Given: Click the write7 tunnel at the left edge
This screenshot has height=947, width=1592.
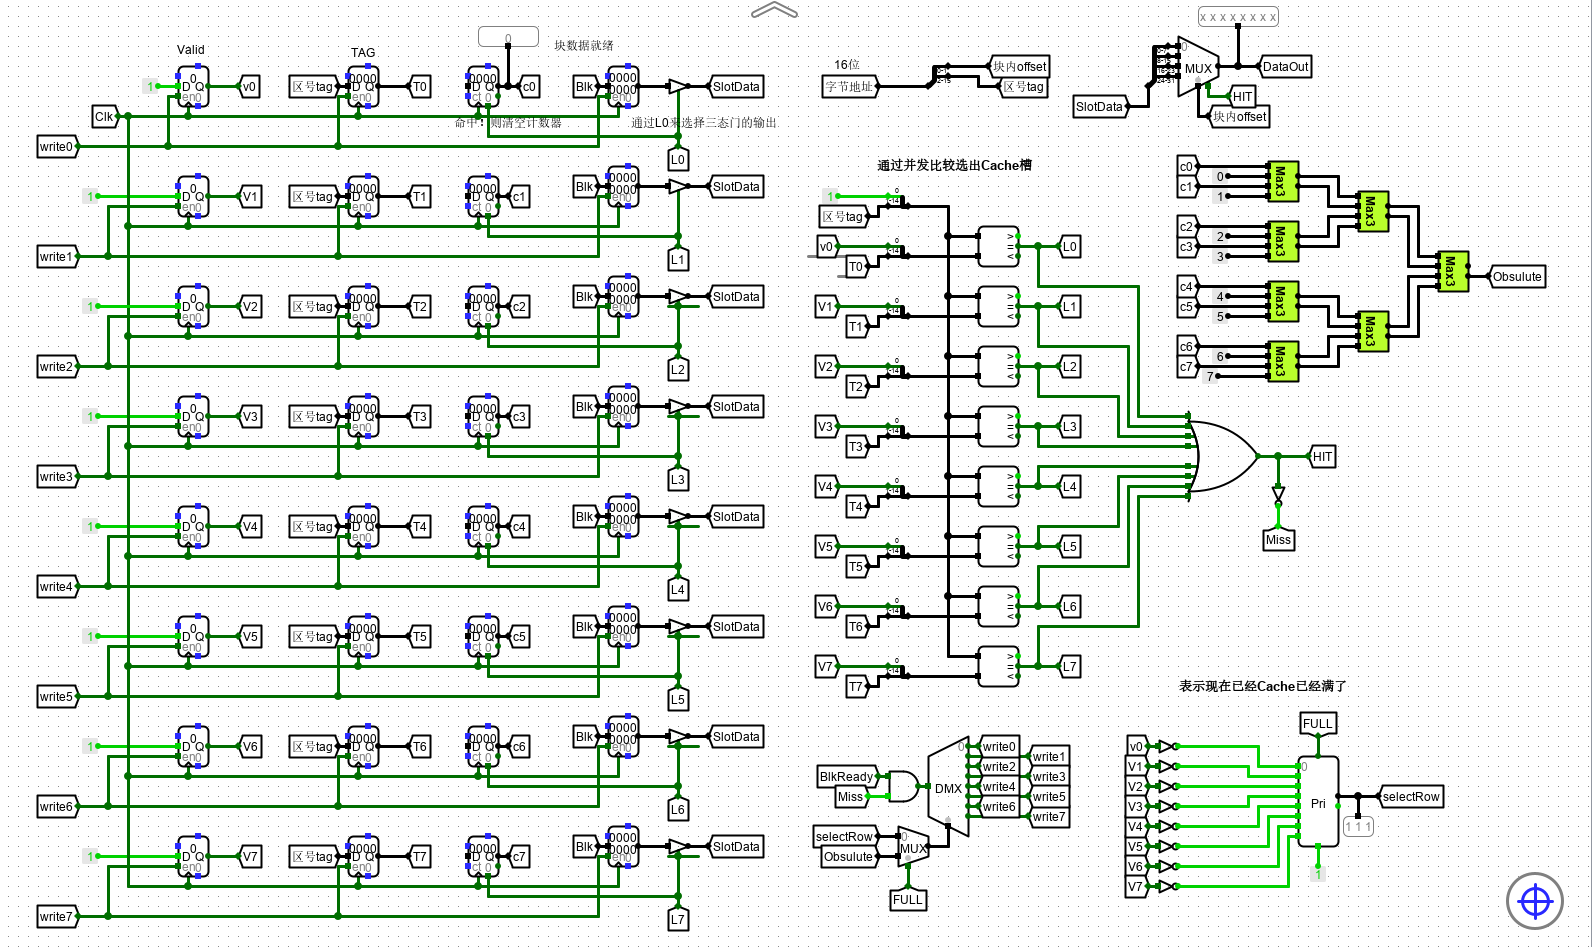Looking at the screenshot, I should pos(57,917).
